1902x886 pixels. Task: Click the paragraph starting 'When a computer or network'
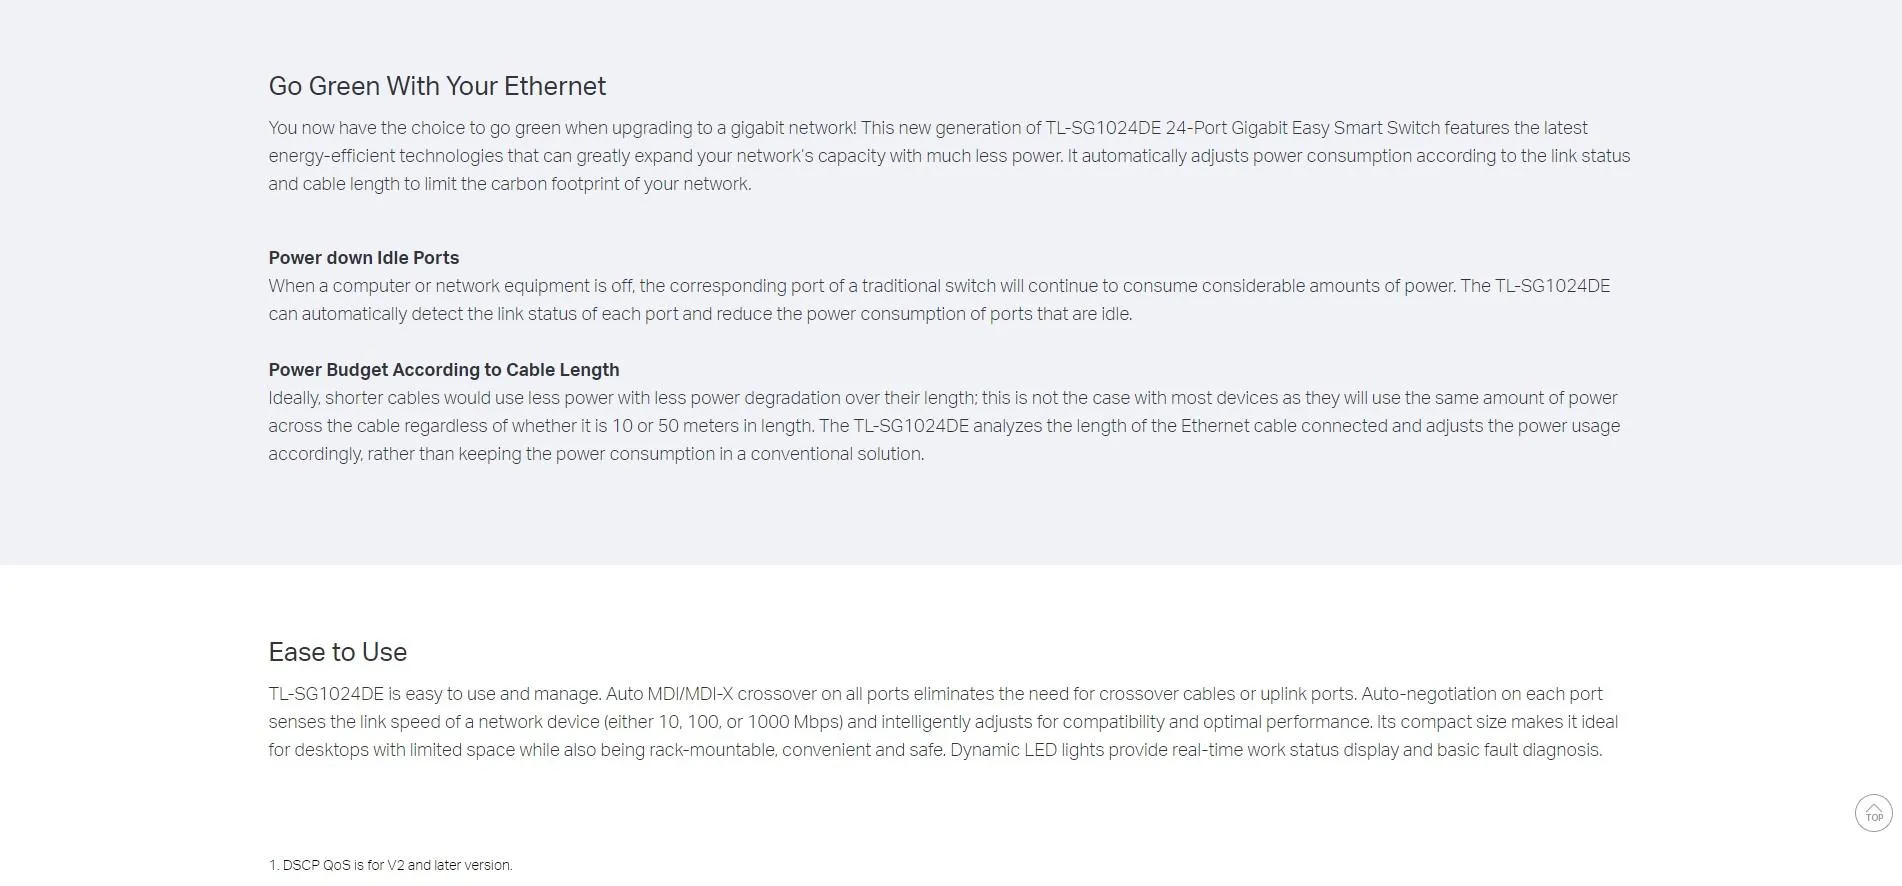click(939, 300)
